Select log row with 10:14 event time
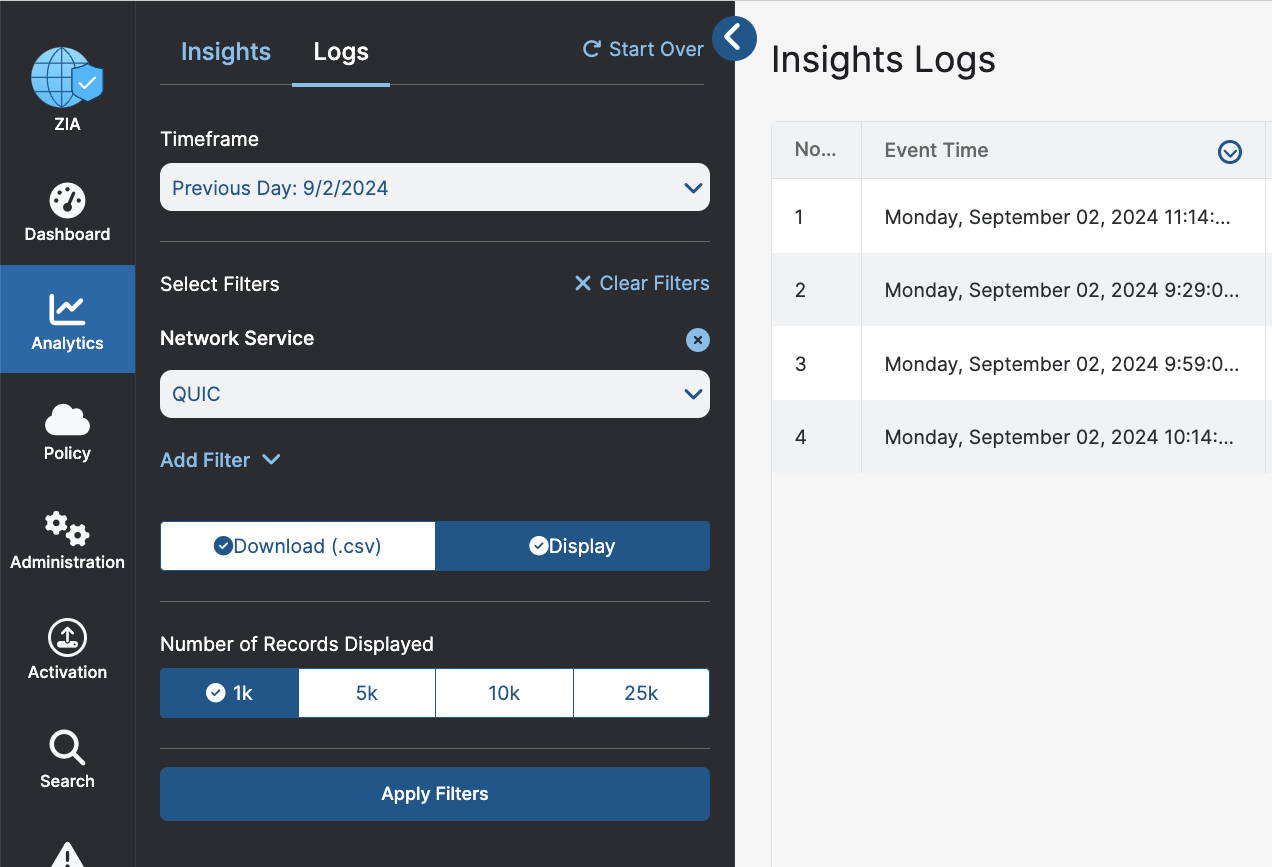Viewport: 1272px width, 867px height. [x=1021, y=437]
